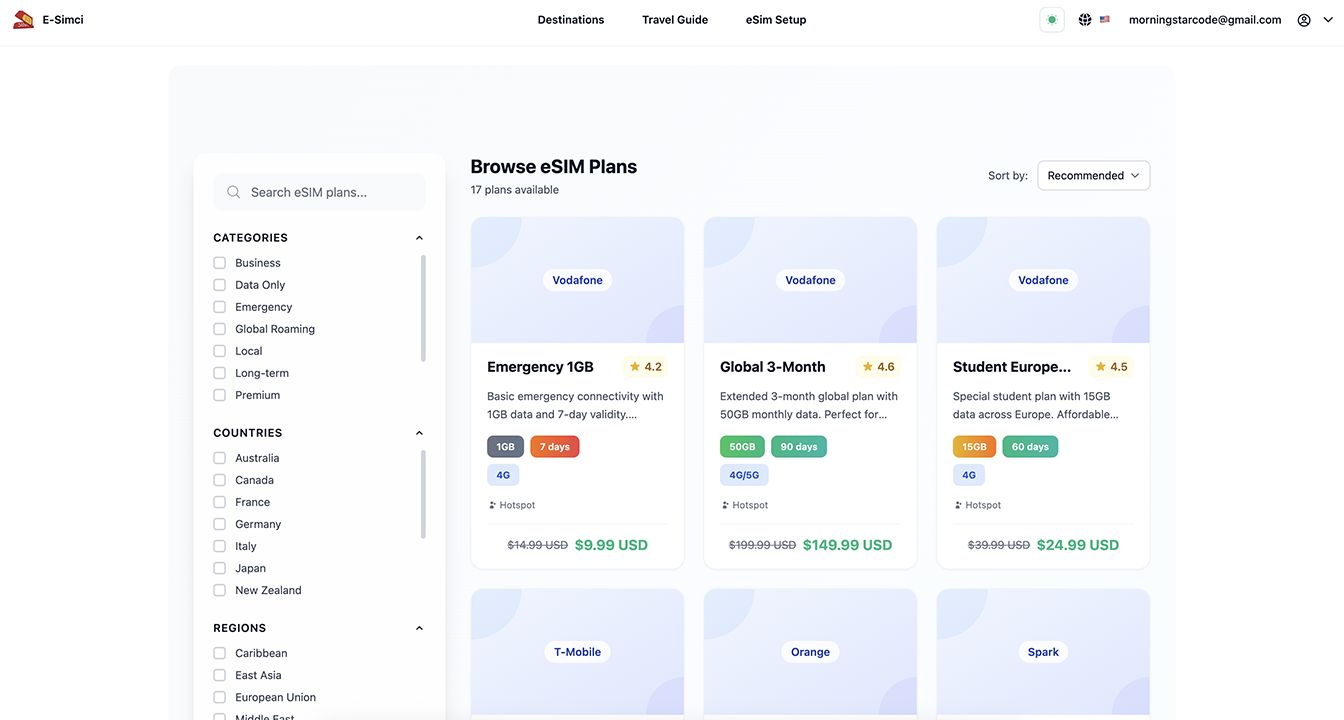Open the Destinations menu
This screenshot has width=1344, height=720.
571,20
